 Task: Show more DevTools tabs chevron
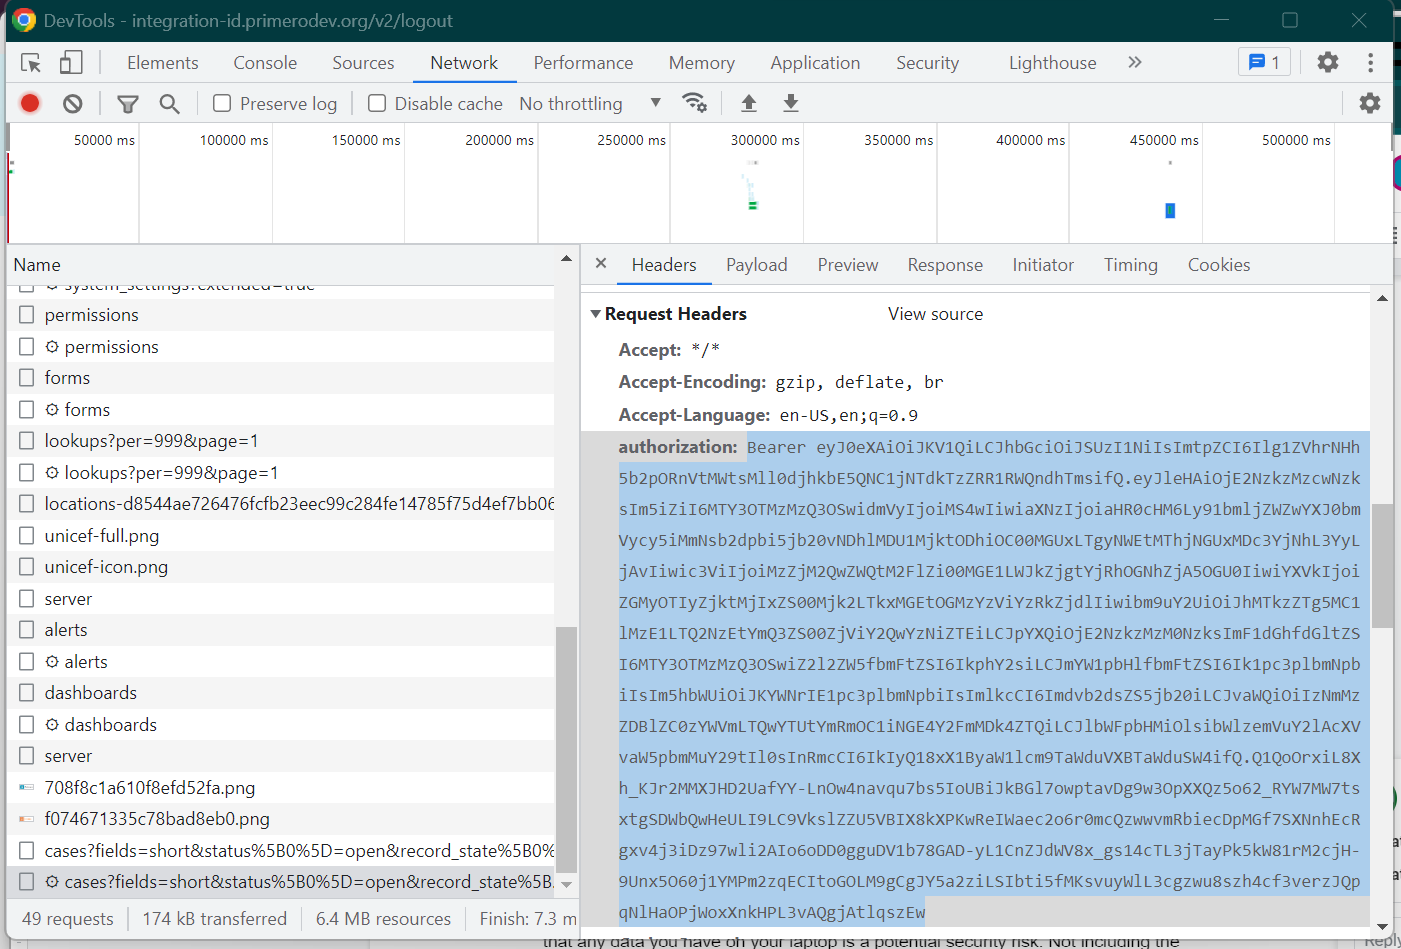(x=1134, y=62)
